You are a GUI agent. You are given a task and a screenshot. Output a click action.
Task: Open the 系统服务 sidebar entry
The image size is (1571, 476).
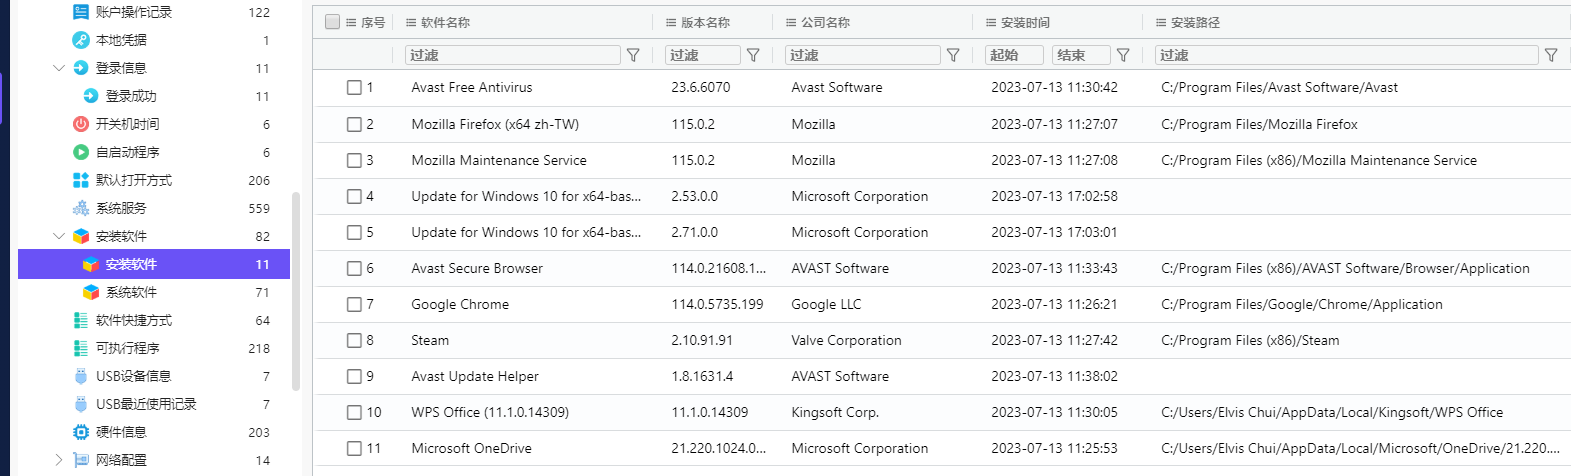(x=121, y=208)
